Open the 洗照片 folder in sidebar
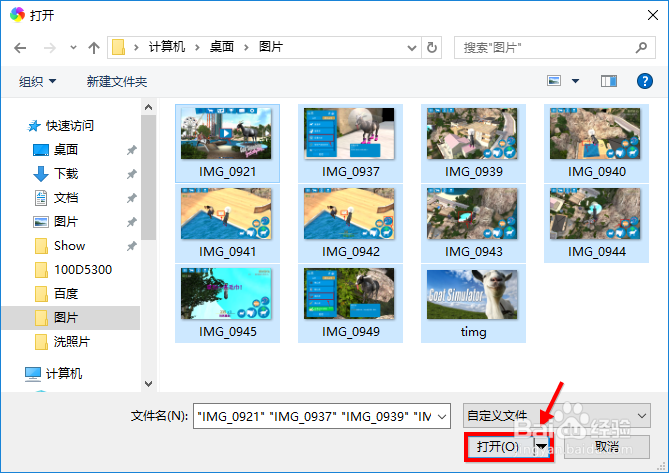Screen dimensions: 669x473 72,342
